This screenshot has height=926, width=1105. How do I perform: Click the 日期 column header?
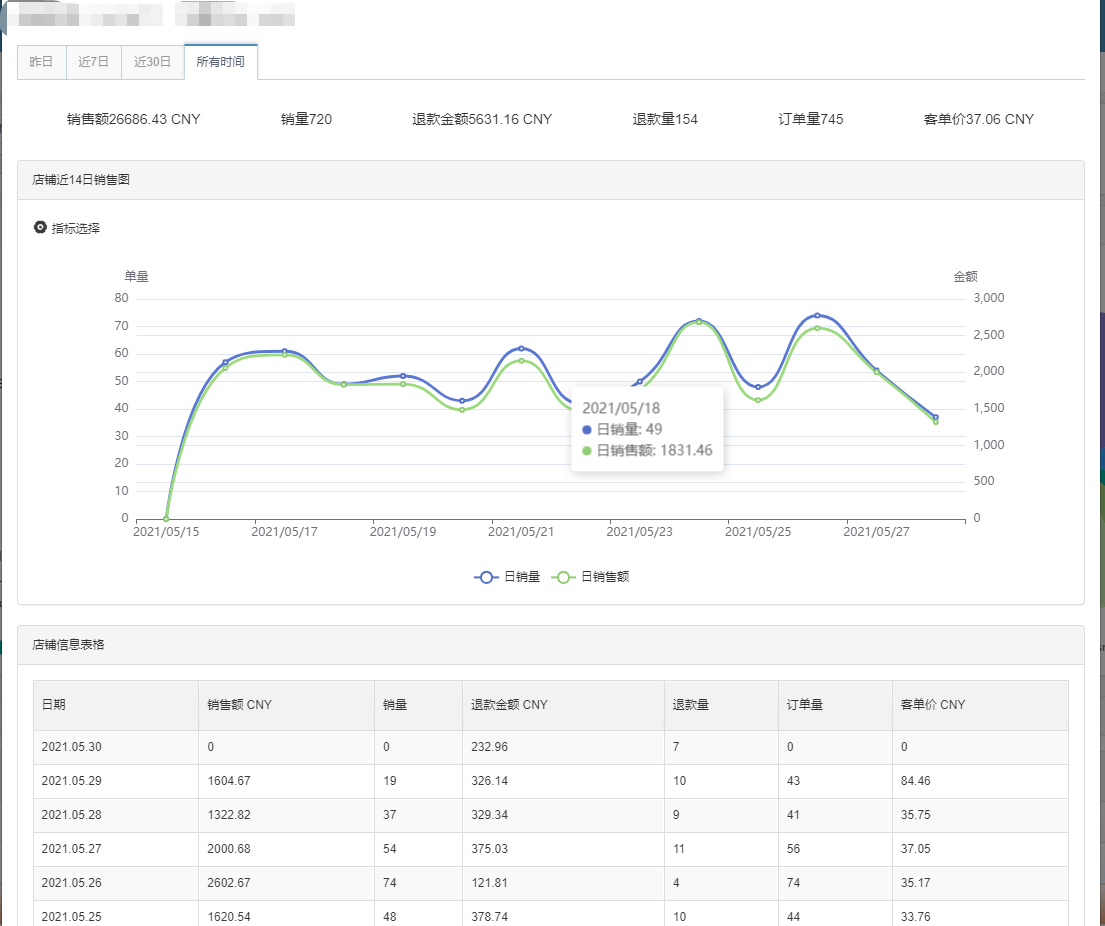(x=54, y=705)
